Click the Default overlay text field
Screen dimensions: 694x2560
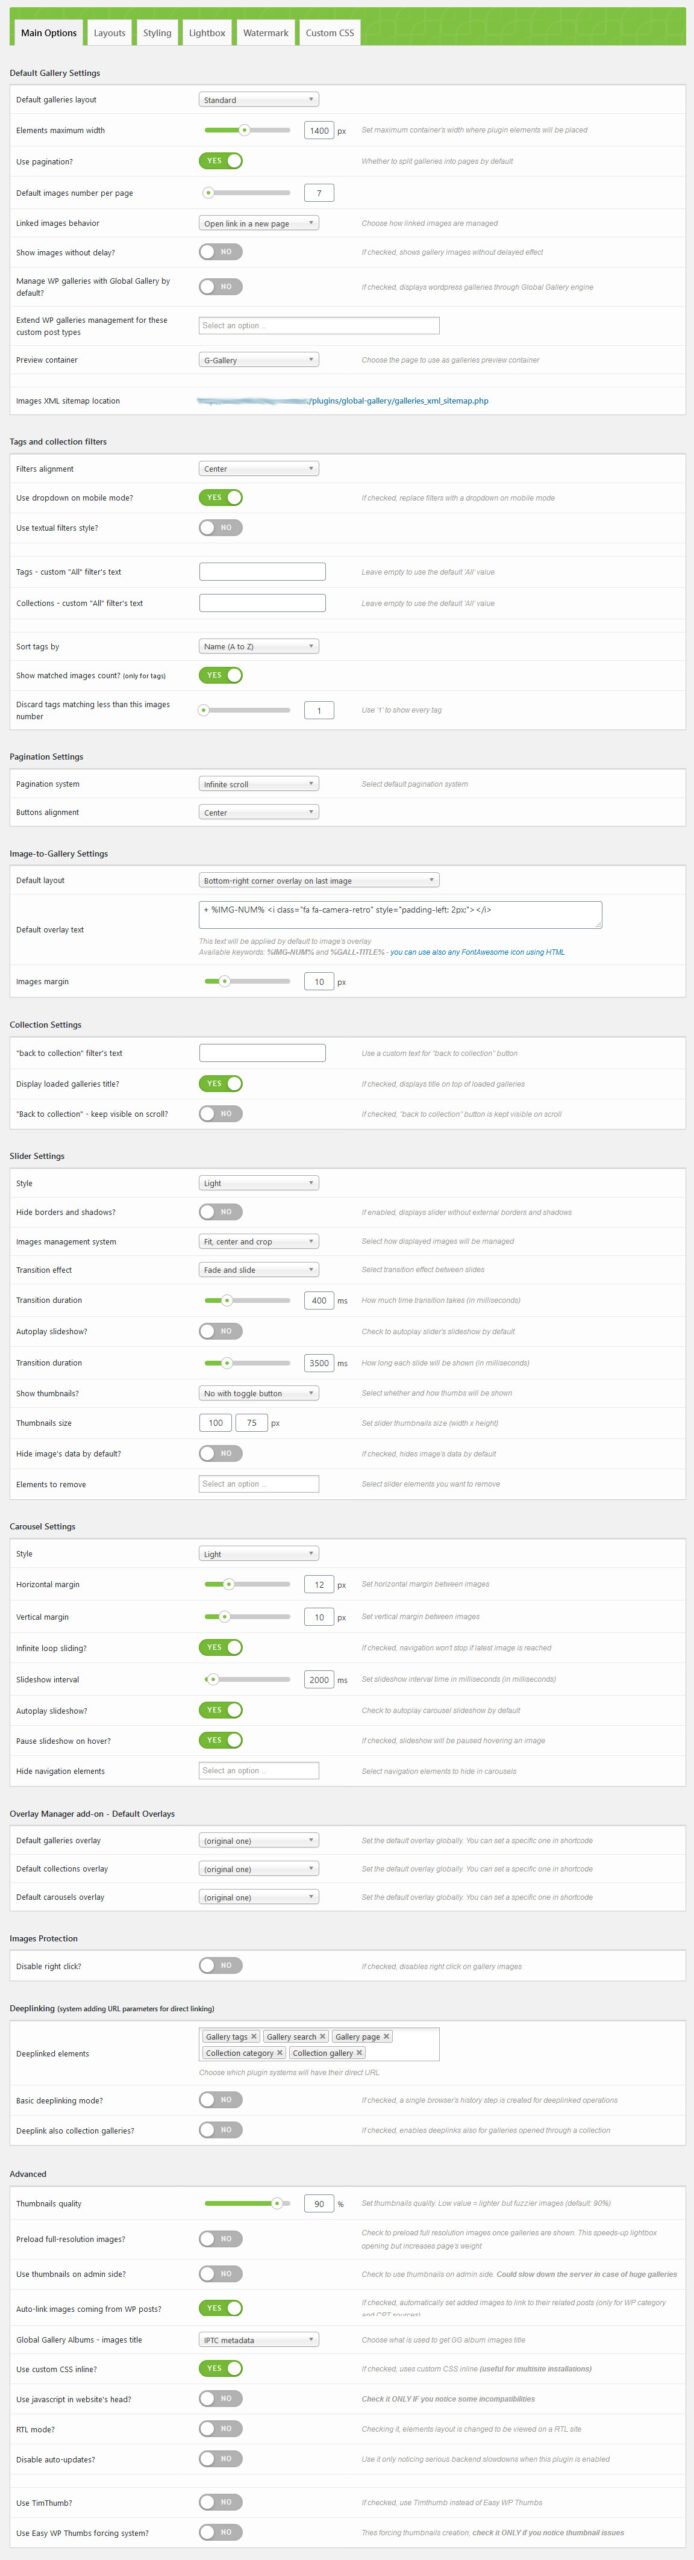point(400,914)
